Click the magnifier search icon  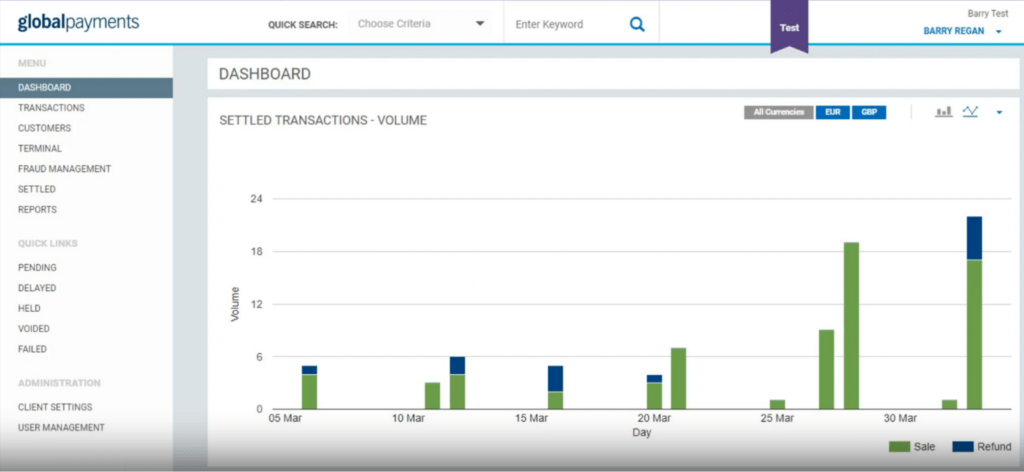637,25
